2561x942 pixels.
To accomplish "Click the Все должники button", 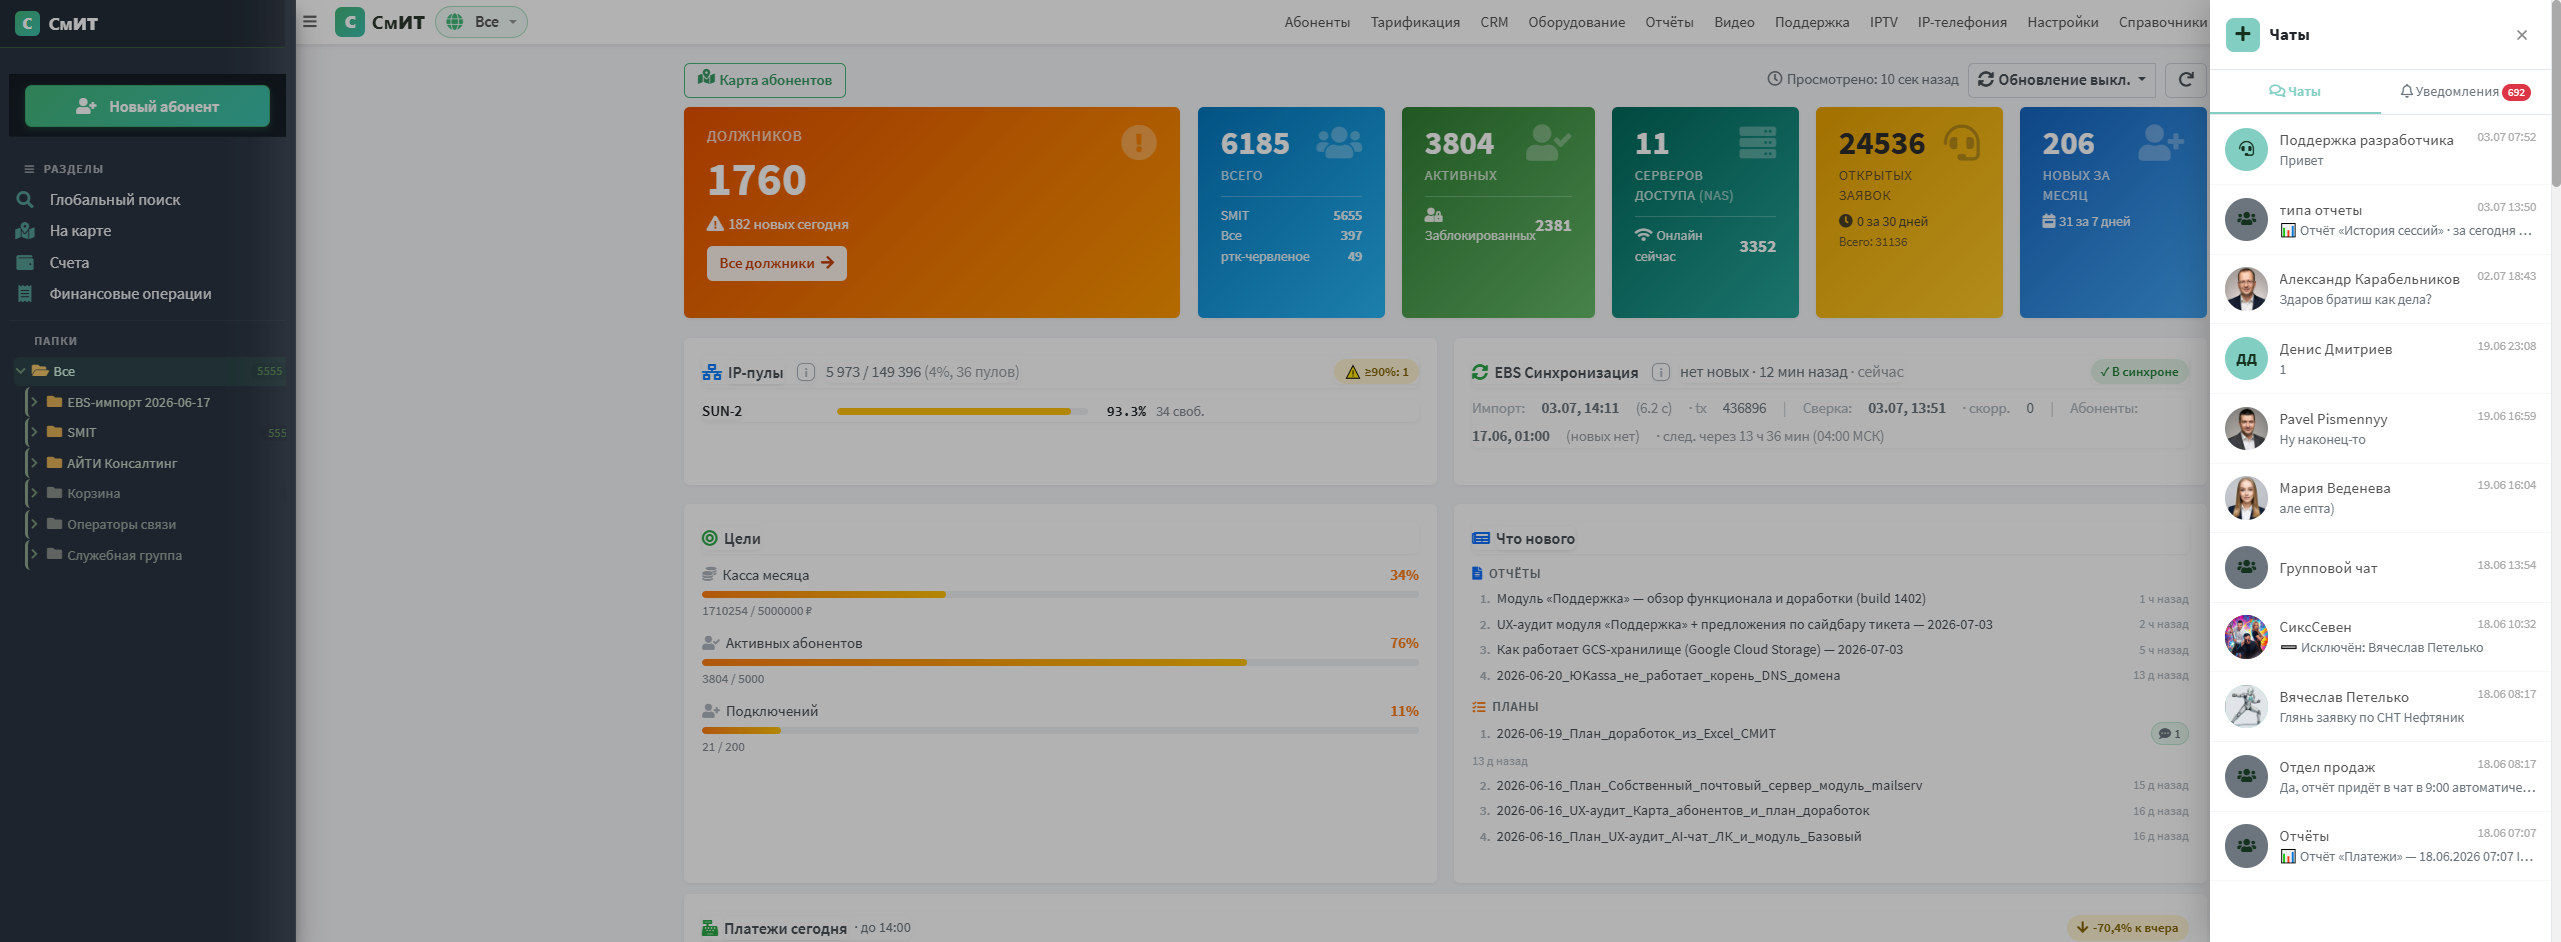I will click(776, 263).
